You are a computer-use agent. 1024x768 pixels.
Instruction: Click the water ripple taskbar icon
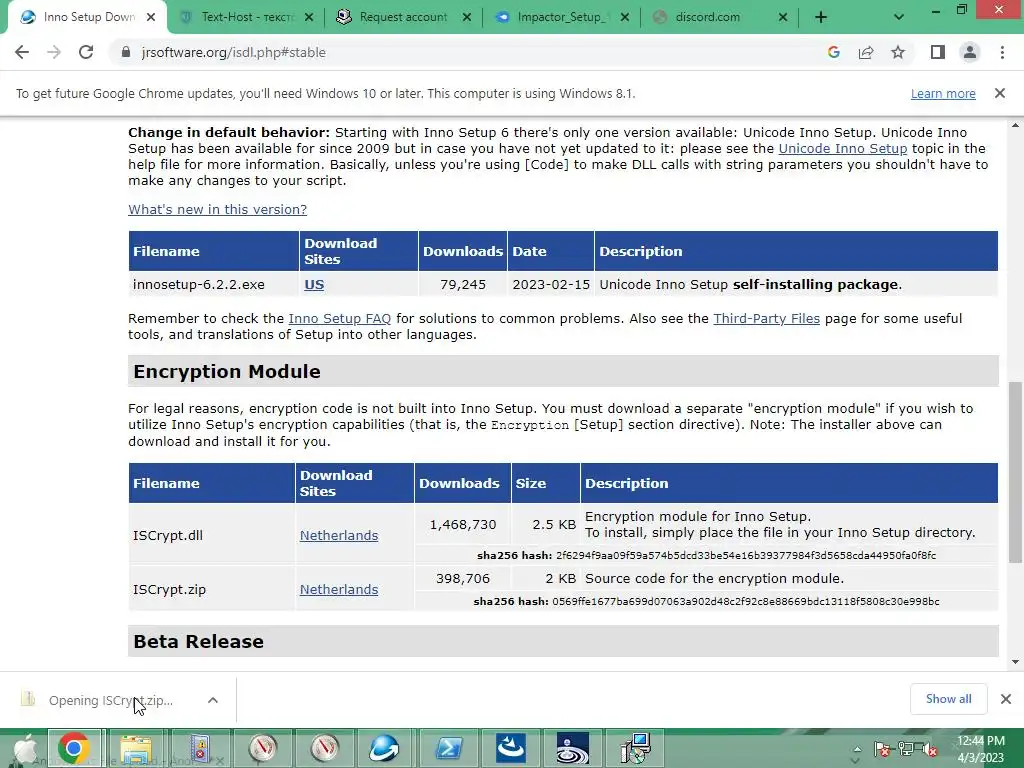pyautogui.click(x=572, y=748)
